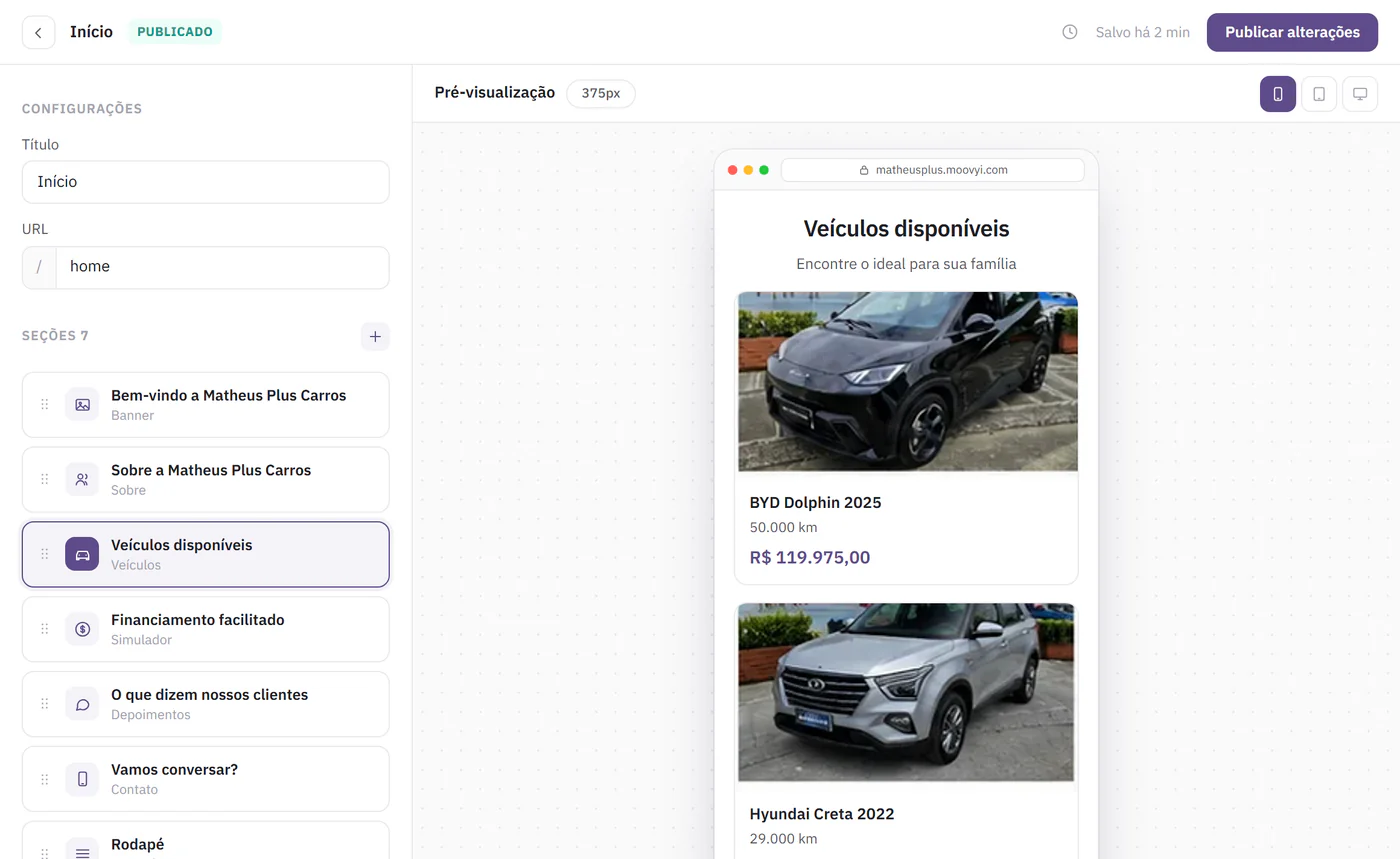
Task: Select the Veículos disponíveis section
Action: [206, 554]
